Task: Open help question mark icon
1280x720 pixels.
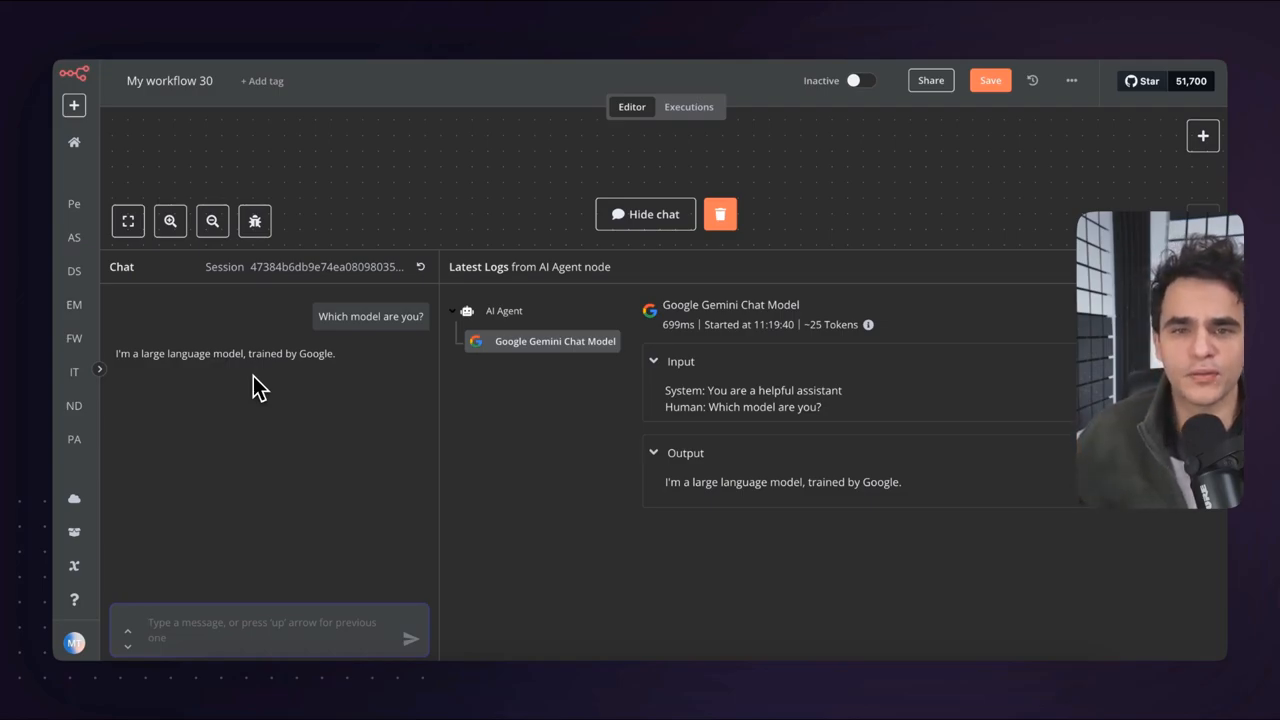Action: pos(74,599)
